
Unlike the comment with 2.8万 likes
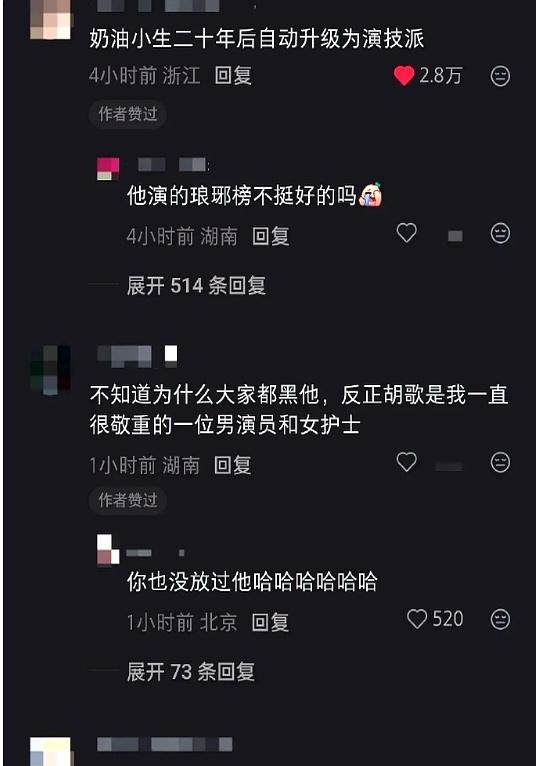click(x=404, y=76)
